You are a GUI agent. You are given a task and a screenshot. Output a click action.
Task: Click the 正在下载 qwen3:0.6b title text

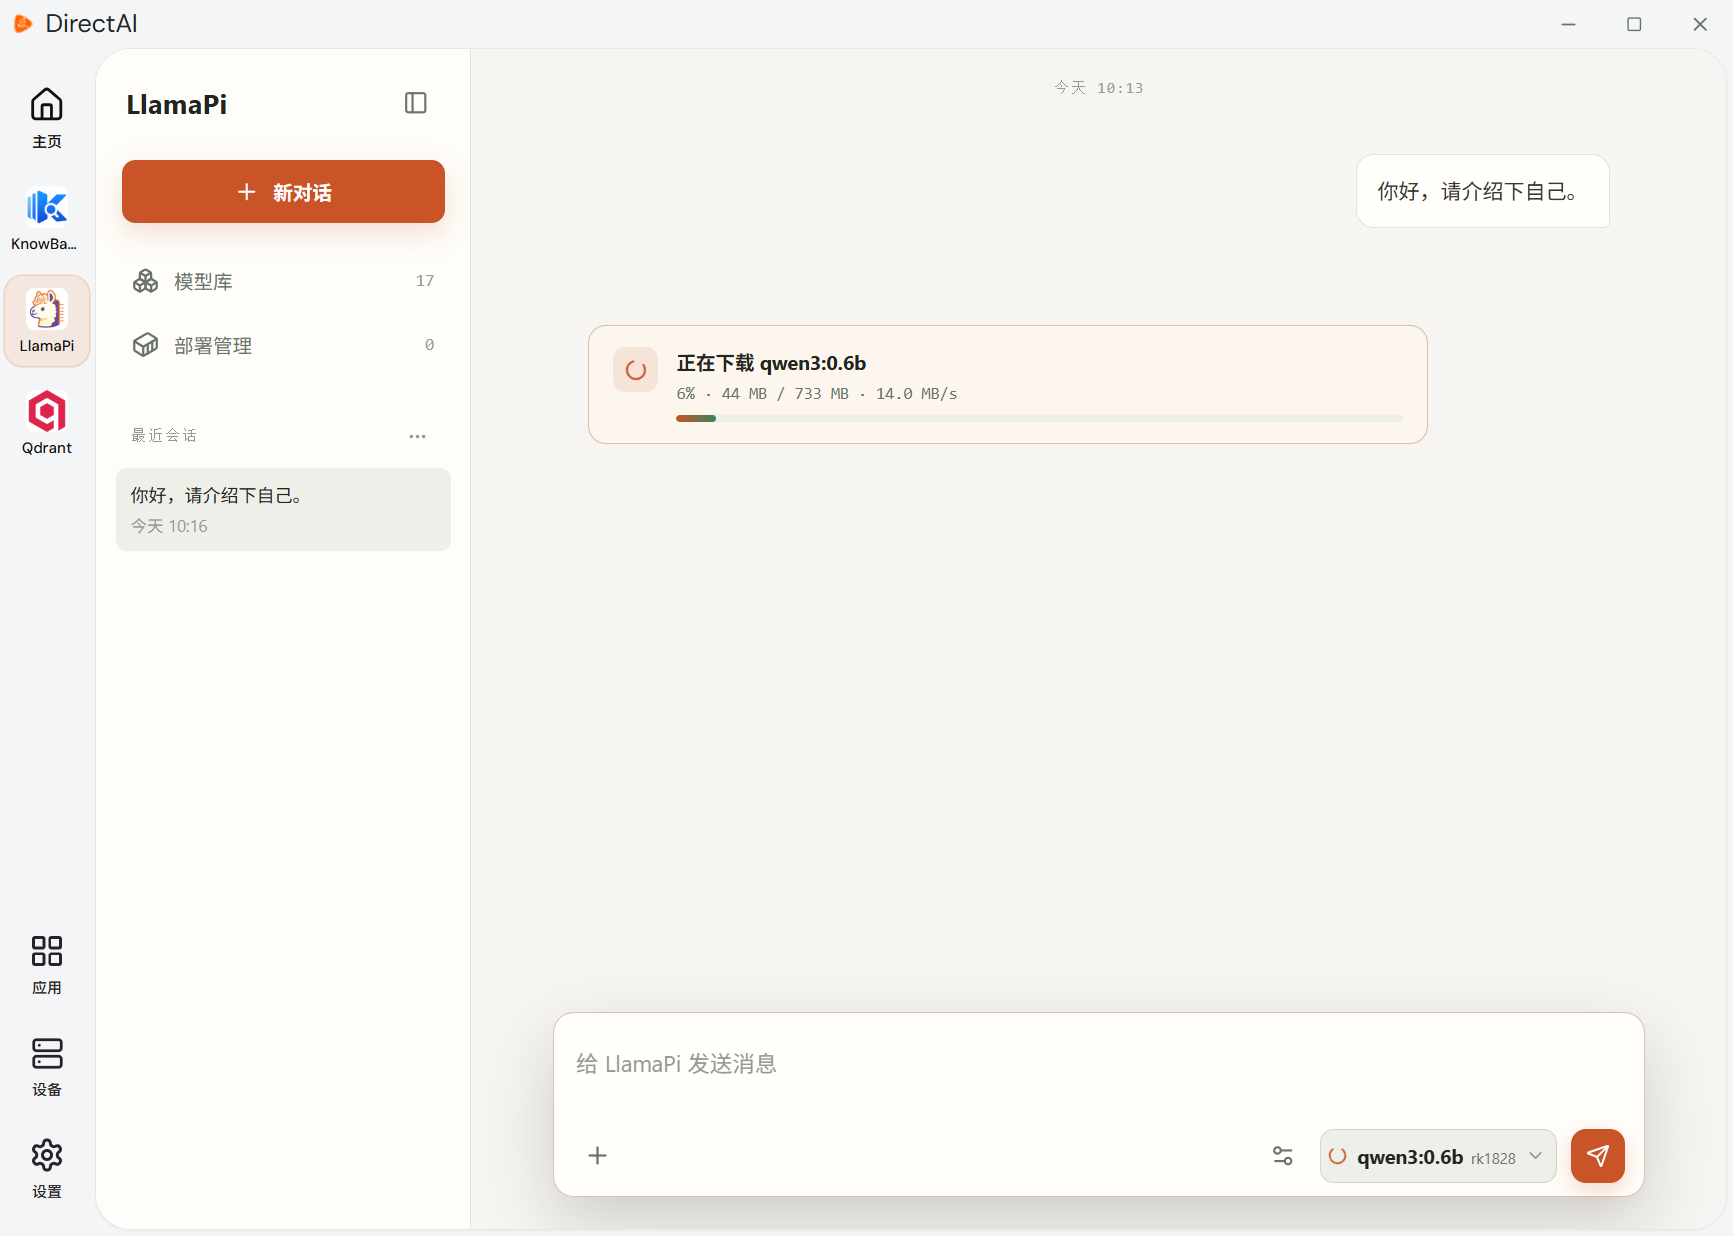(771, 363)
